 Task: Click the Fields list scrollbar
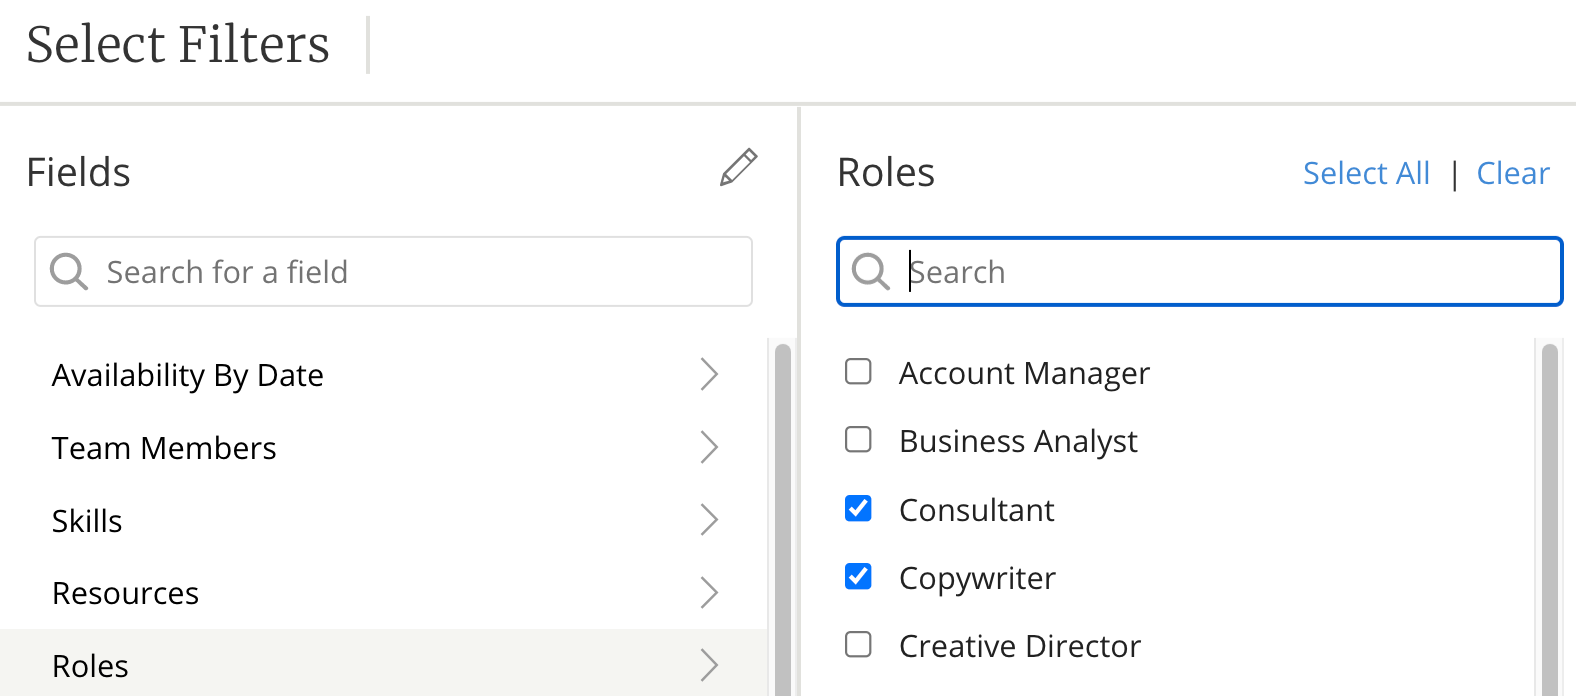point(783,519)
